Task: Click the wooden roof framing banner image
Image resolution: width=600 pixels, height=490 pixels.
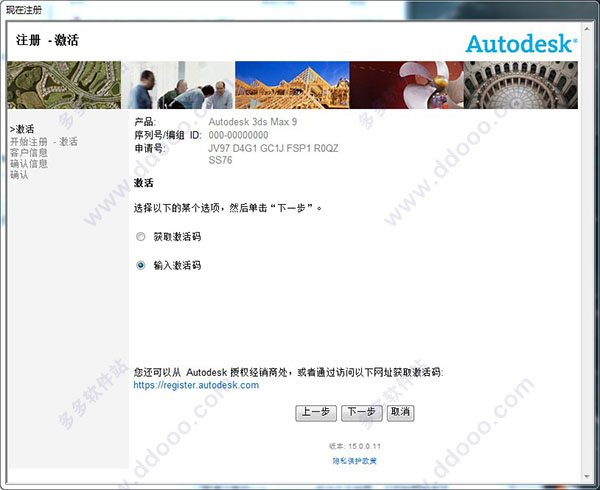Action: pyautogui.click(x=292, y=85)
